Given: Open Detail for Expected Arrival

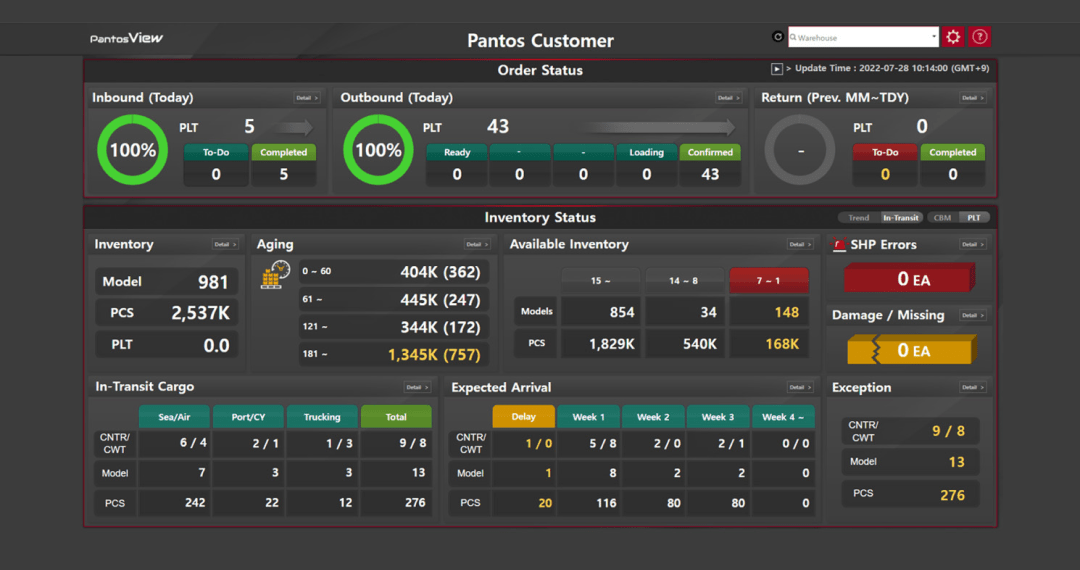Looking at the screenshot, I should (x=800, y=388).
